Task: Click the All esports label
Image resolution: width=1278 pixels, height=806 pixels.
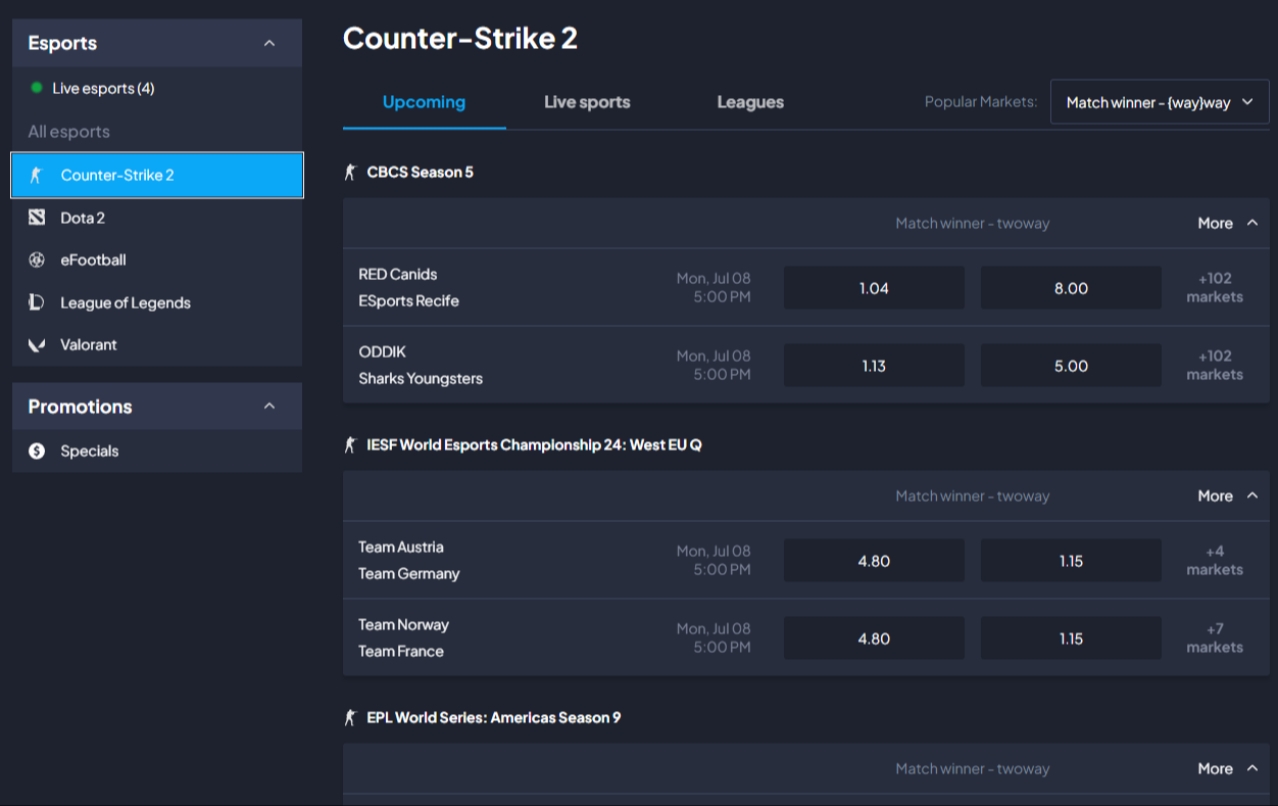Action: click(x=69, y=131)
